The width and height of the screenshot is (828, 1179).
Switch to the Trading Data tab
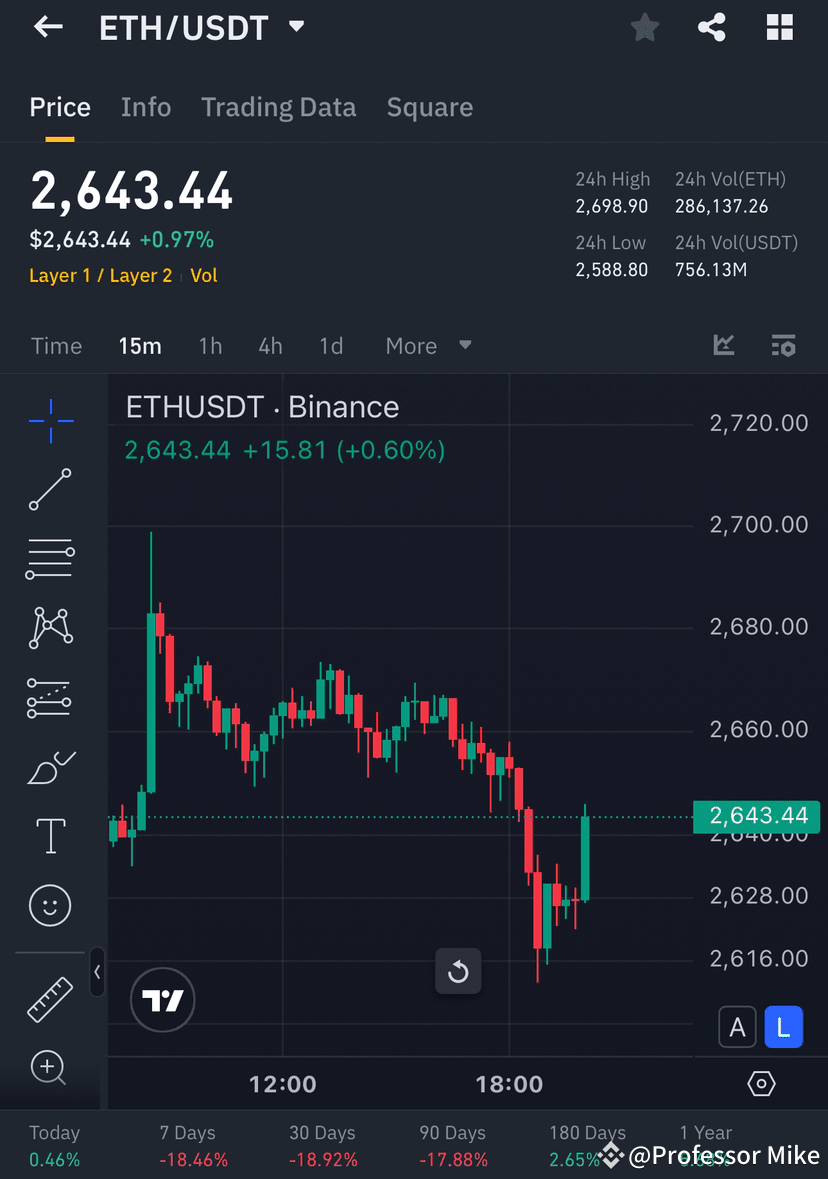coord(278,107)
